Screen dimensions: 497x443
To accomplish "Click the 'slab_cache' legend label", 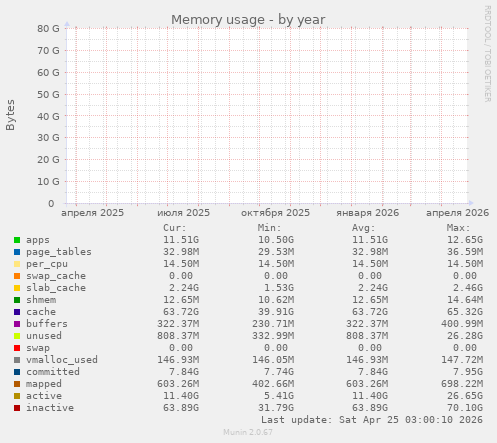I will coord(56,288).
